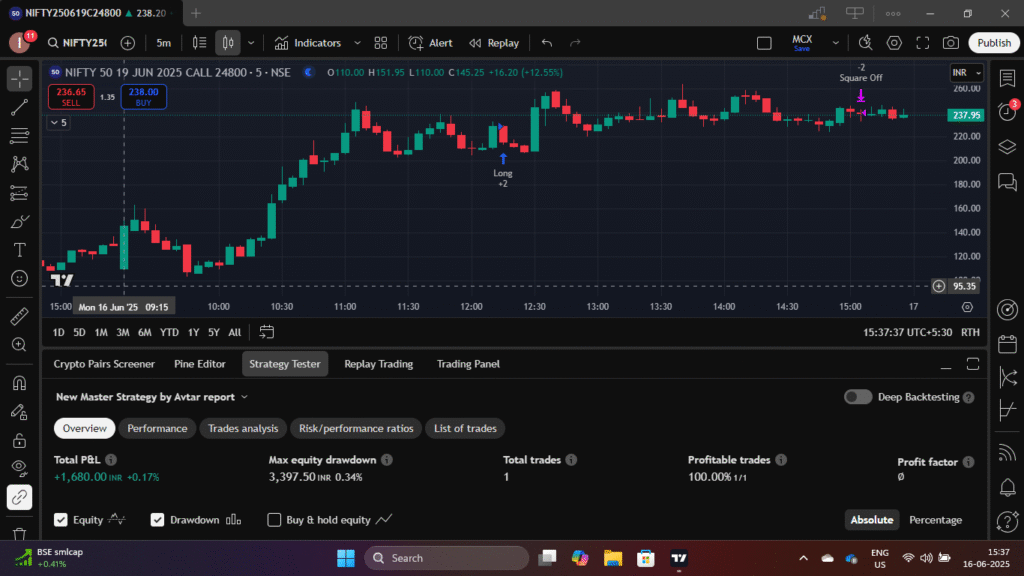Open the Indicators dialog
This screenshot has height=576, width=1024.
(x=308, y=43)
